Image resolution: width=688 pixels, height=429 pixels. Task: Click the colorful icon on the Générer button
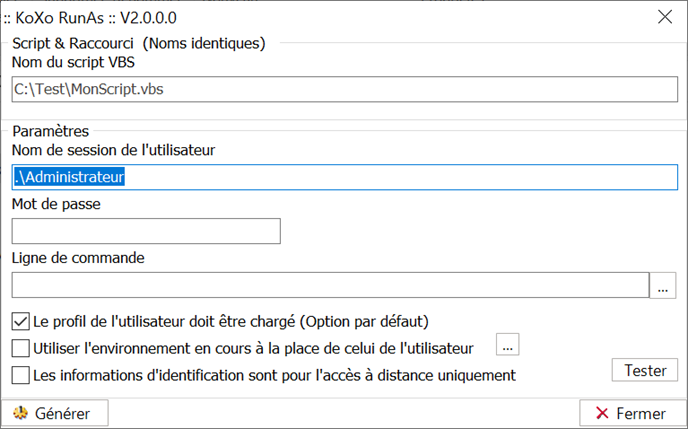point(20,413)
